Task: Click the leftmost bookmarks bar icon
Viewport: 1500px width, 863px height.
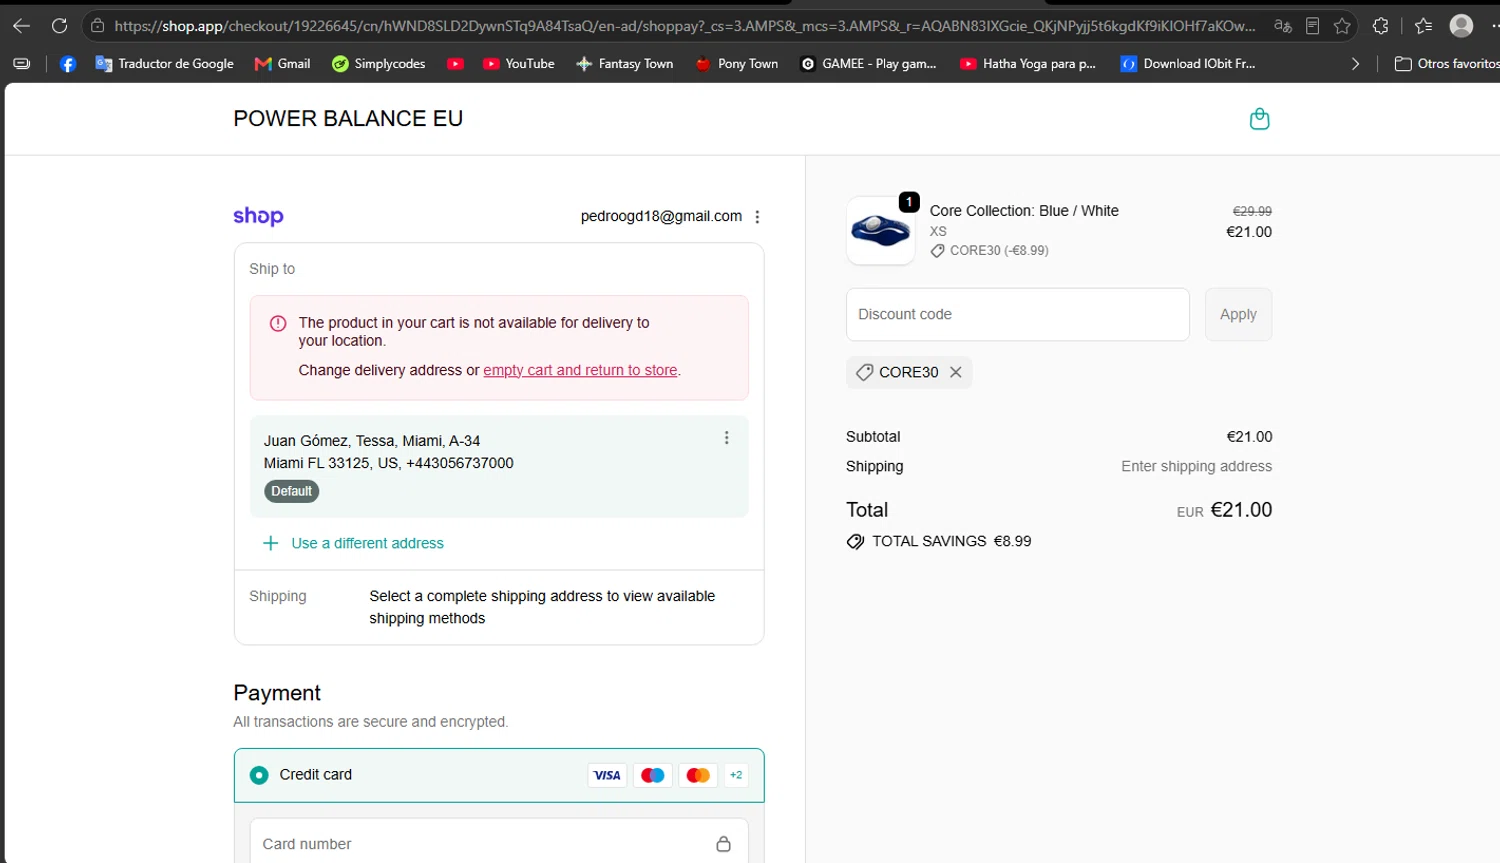Action: [x=21, y=64]
